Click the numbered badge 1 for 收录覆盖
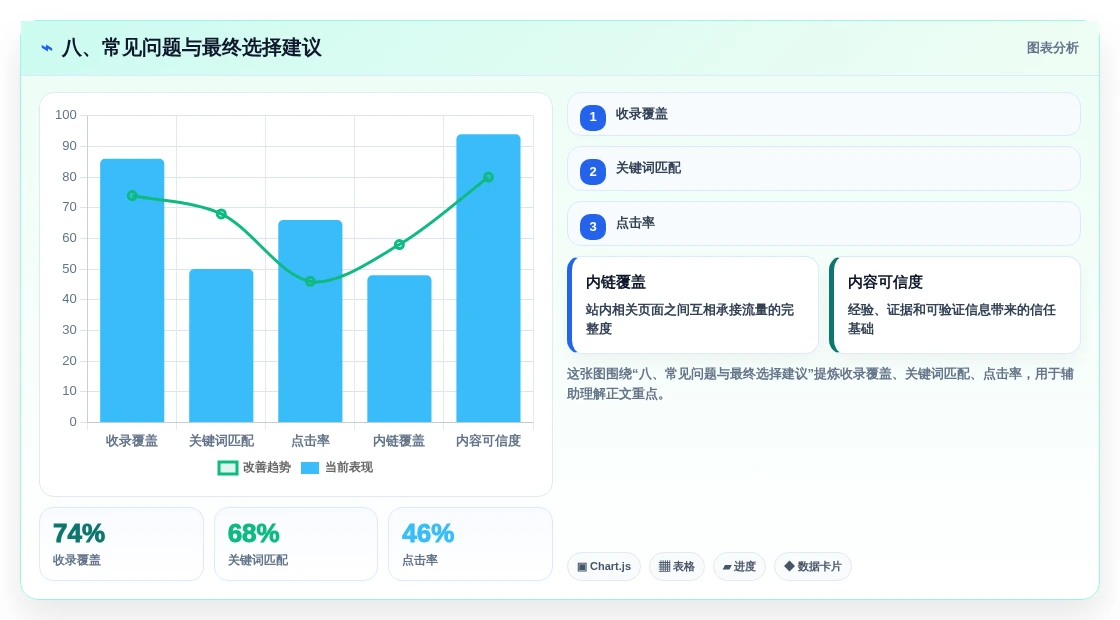The height and width of the screenshot is (620, 1120). (x=593, y=117)
